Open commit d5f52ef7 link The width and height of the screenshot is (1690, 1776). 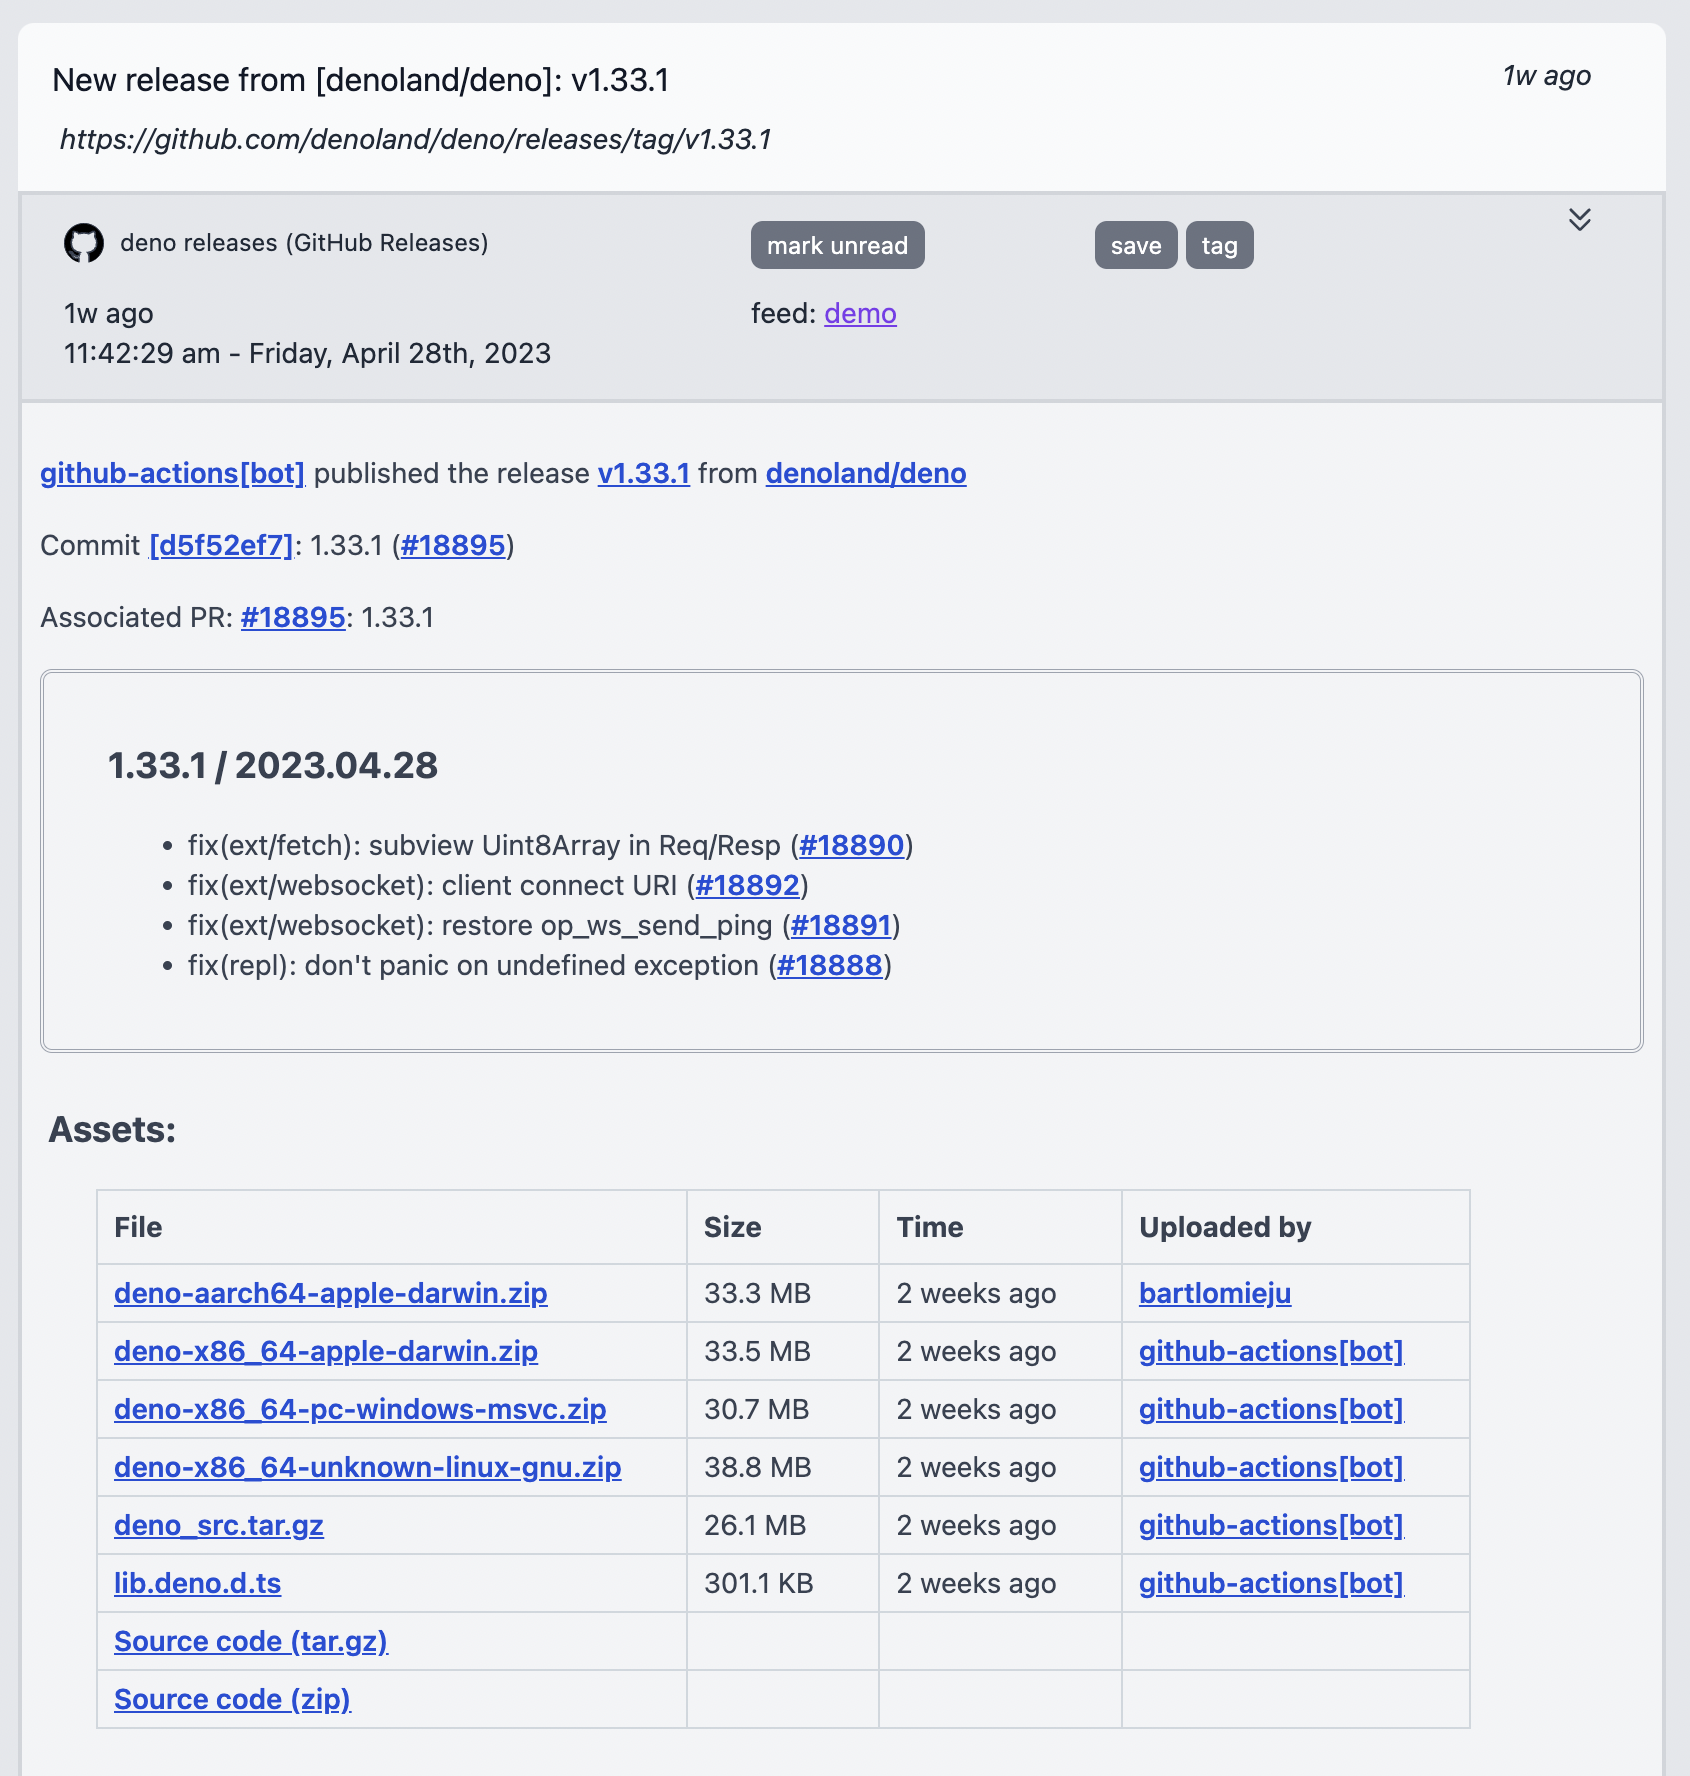pyautogui.click(x=221, y=545)
